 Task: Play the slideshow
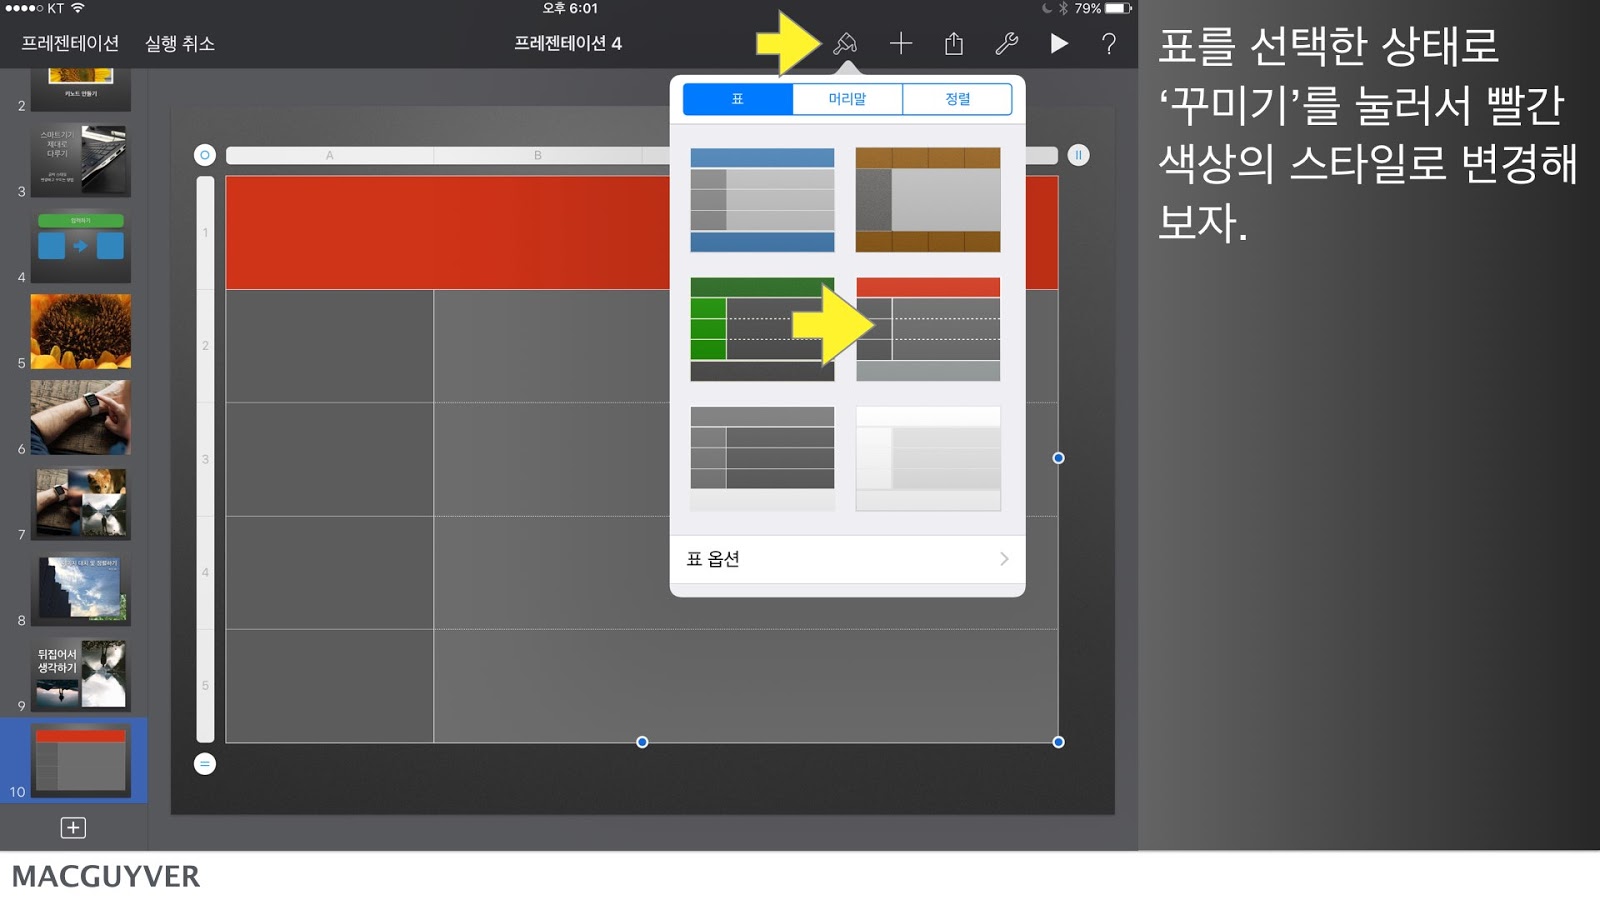(x=1059, y=43)
